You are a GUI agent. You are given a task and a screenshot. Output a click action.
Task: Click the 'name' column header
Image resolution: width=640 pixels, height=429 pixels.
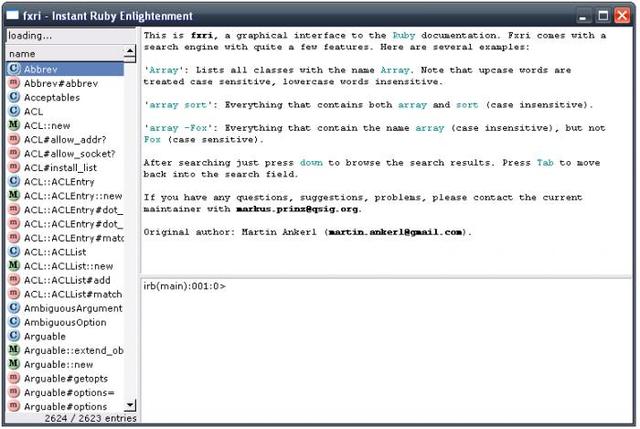point(64,53)
